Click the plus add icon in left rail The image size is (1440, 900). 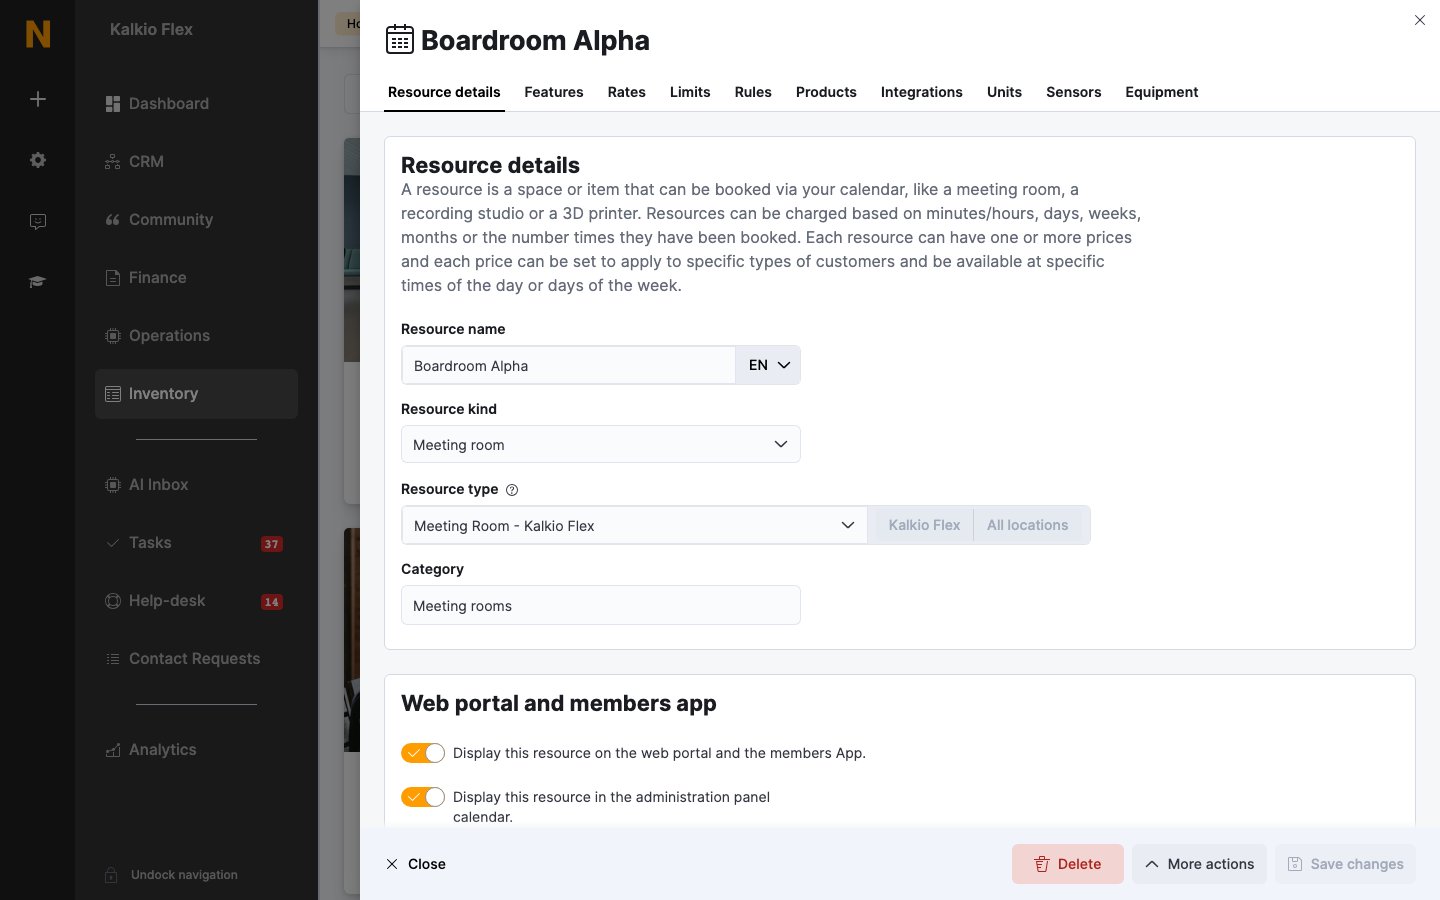point(38,99)
